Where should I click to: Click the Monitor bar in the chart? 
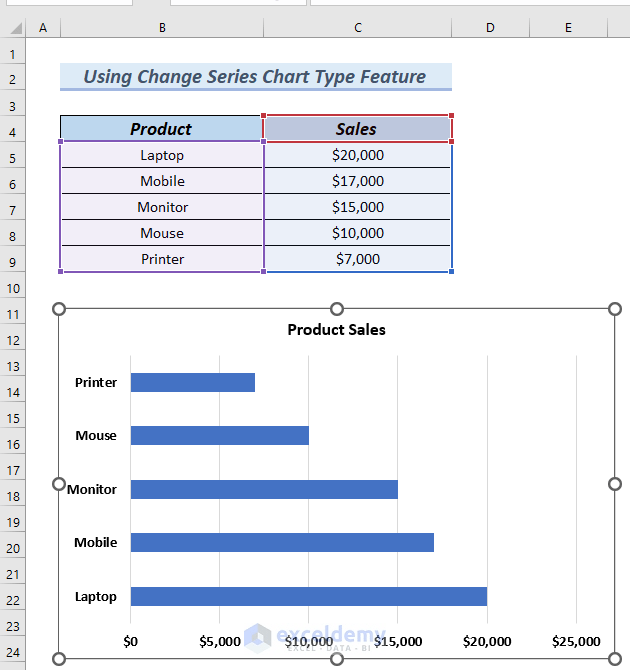[264, 489]
